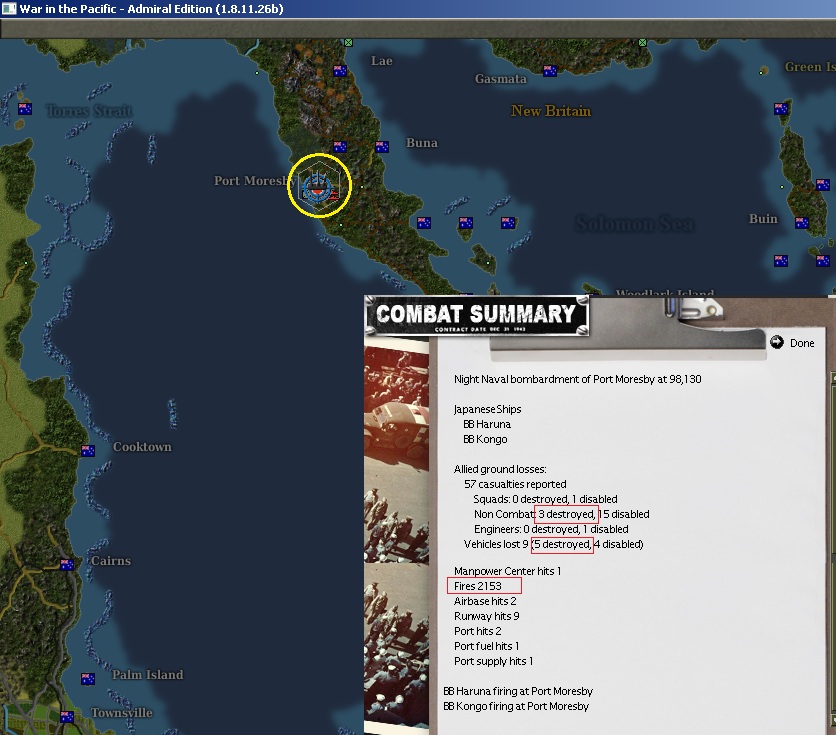Click the 'Airbase hits 2' line
The height and width of the screenshot is (735, 836).
(x=485, y=601)
